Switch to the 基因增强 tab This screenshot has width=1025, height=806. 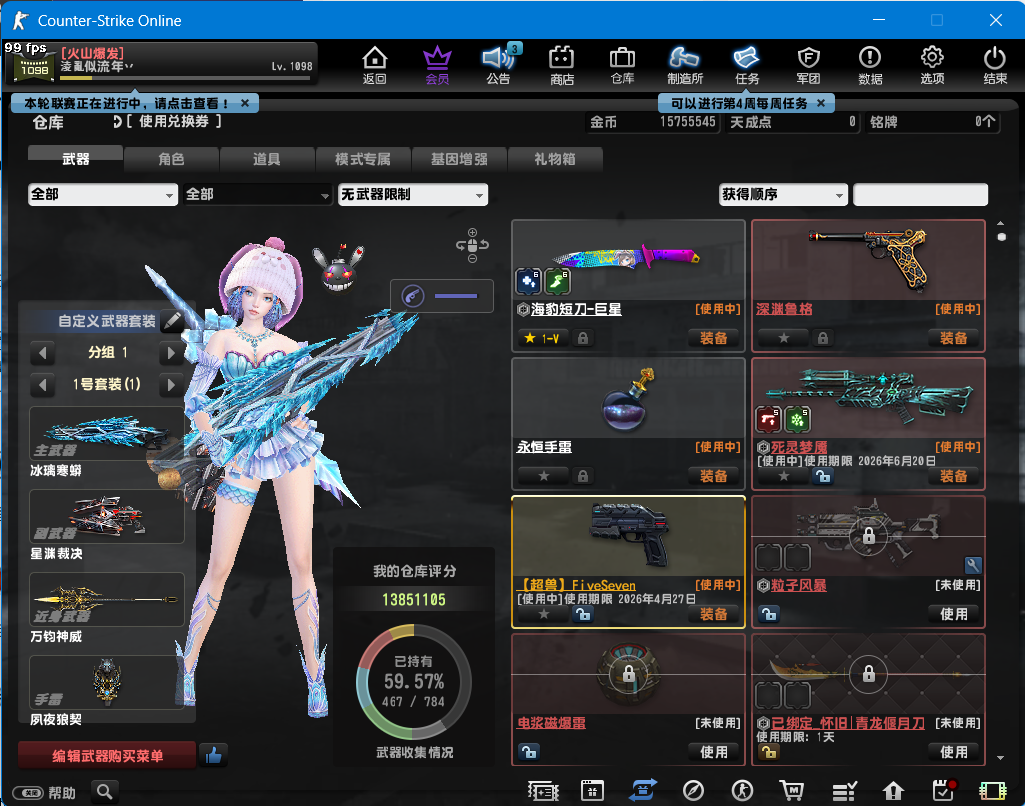(459, 159)
